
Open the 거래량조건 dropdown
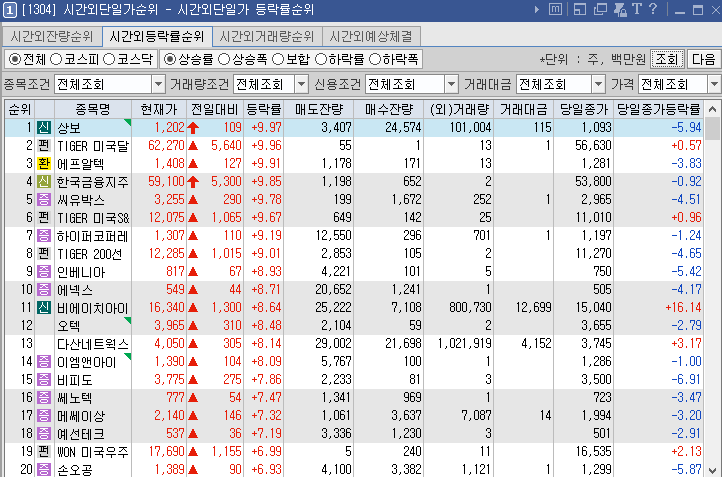coord(301,84)
